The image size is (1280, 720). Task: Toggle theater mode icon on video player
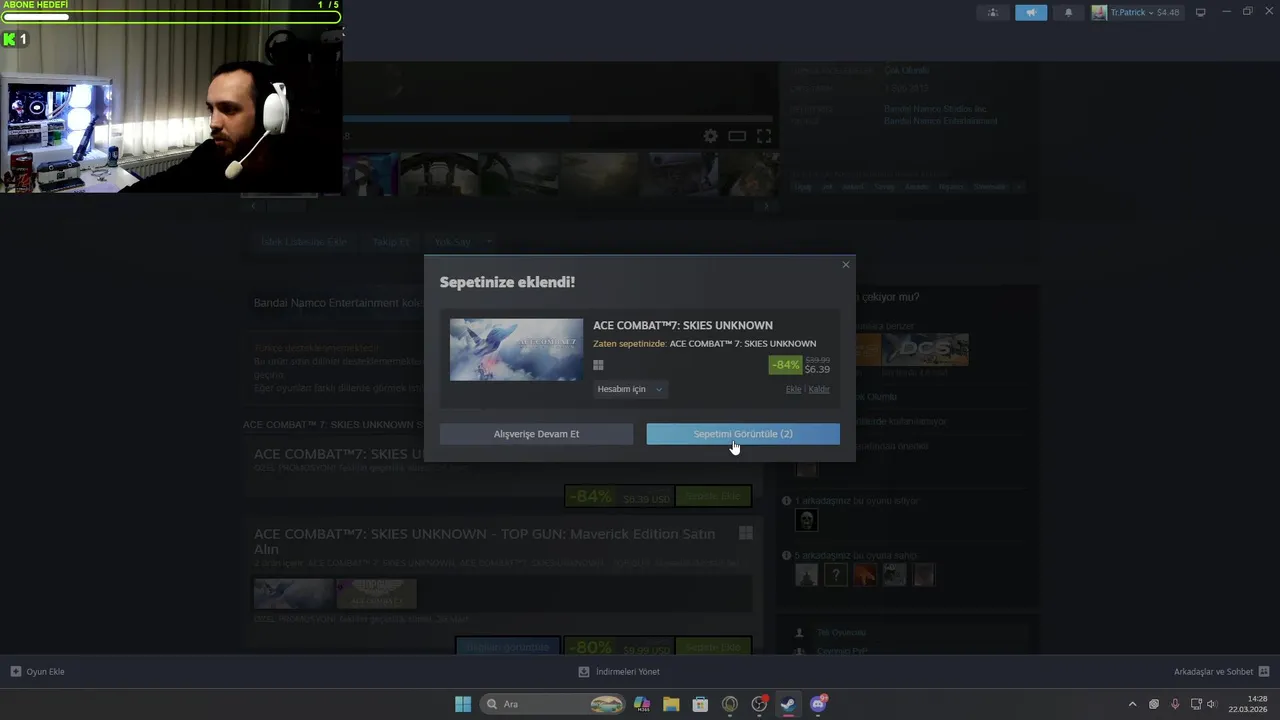(x=737, y=136)
